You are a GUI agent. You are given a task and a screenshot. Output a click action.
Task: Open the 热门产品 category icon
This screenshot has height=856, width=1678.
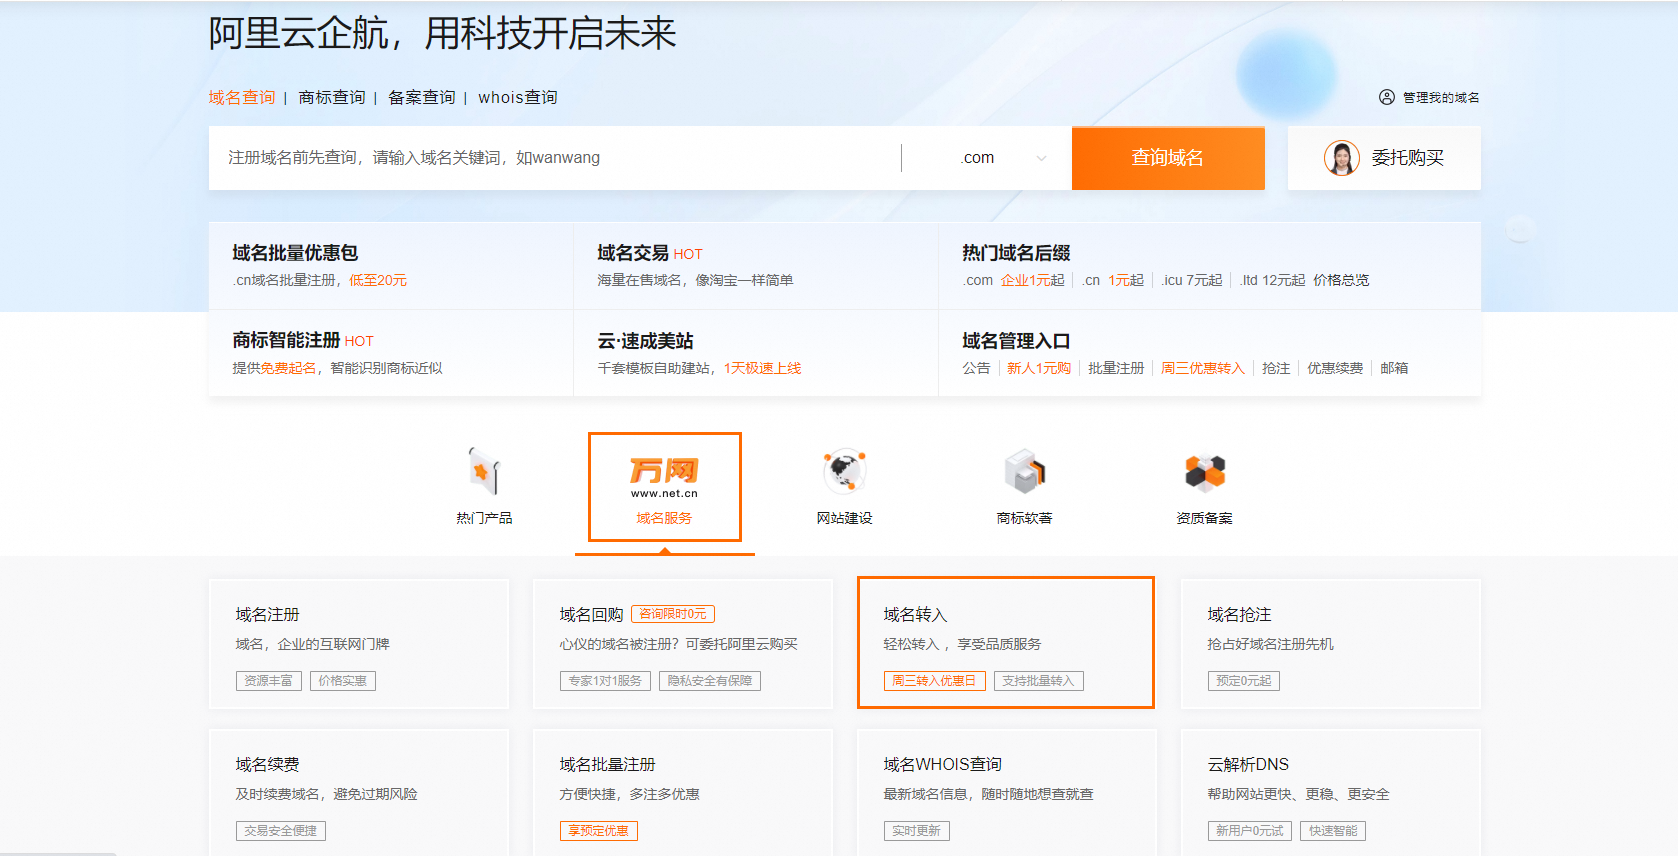pyautogui.click(x=485, y=472)
